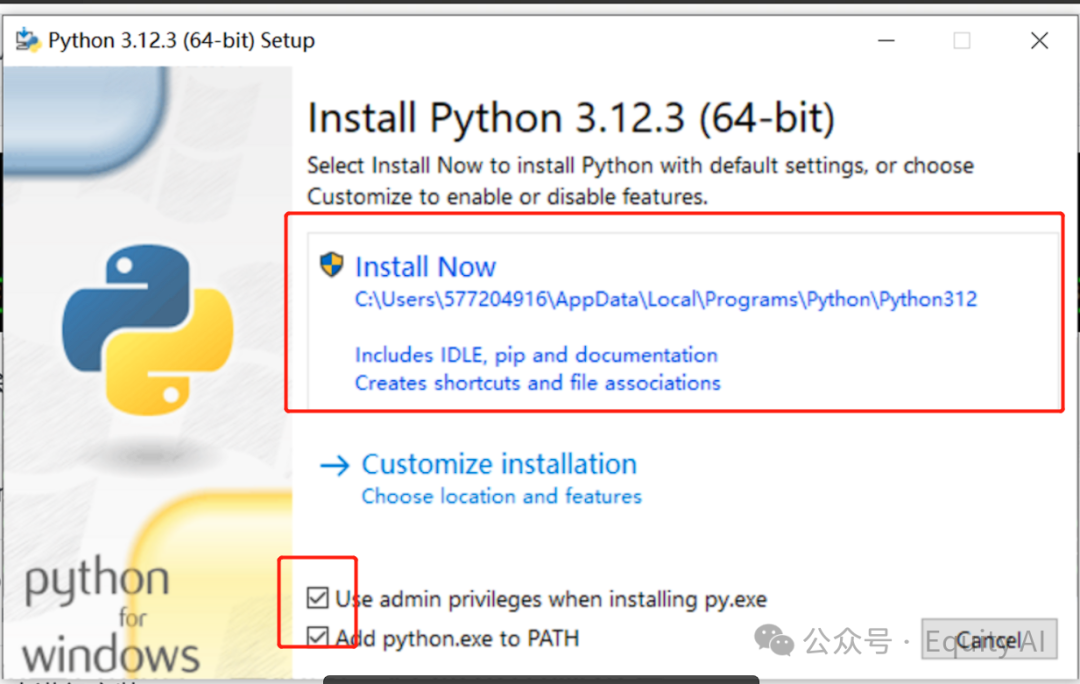Click the "Add python.exe to PATH" label text
1080x684 pixels.
[x=457, y=638]
